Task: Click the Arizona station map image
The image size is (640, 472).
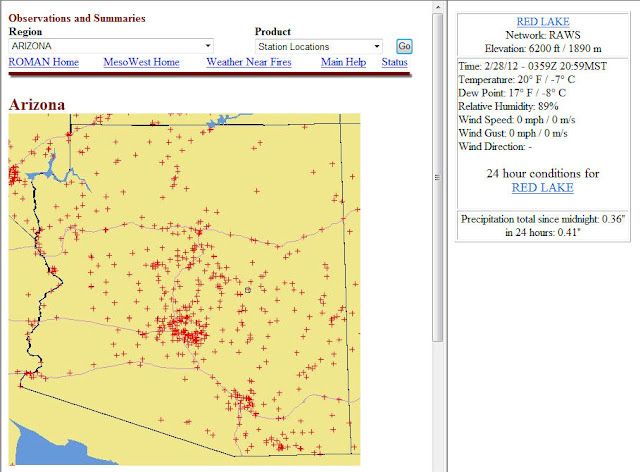Action: (184, 289)
